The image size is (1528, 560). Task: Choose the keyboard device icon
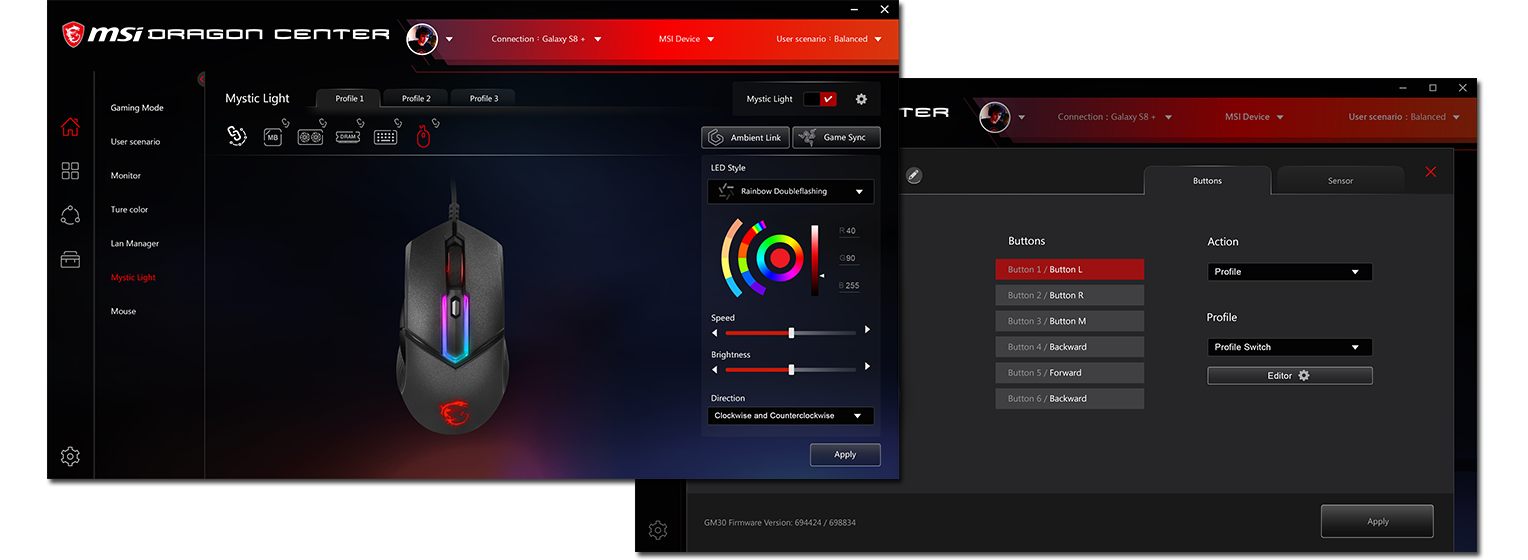[x=386, y=137]
